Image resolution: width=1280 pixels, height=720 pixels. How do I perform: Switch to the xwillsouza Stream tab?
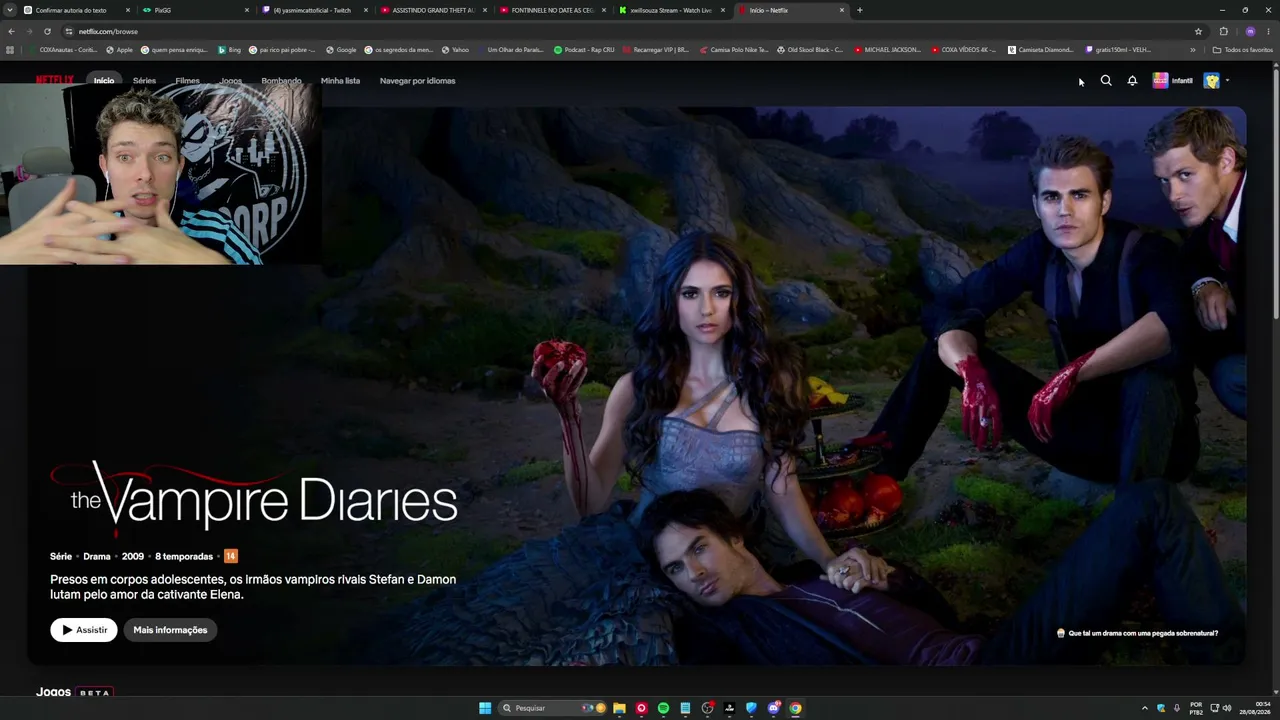pos(671,10)
